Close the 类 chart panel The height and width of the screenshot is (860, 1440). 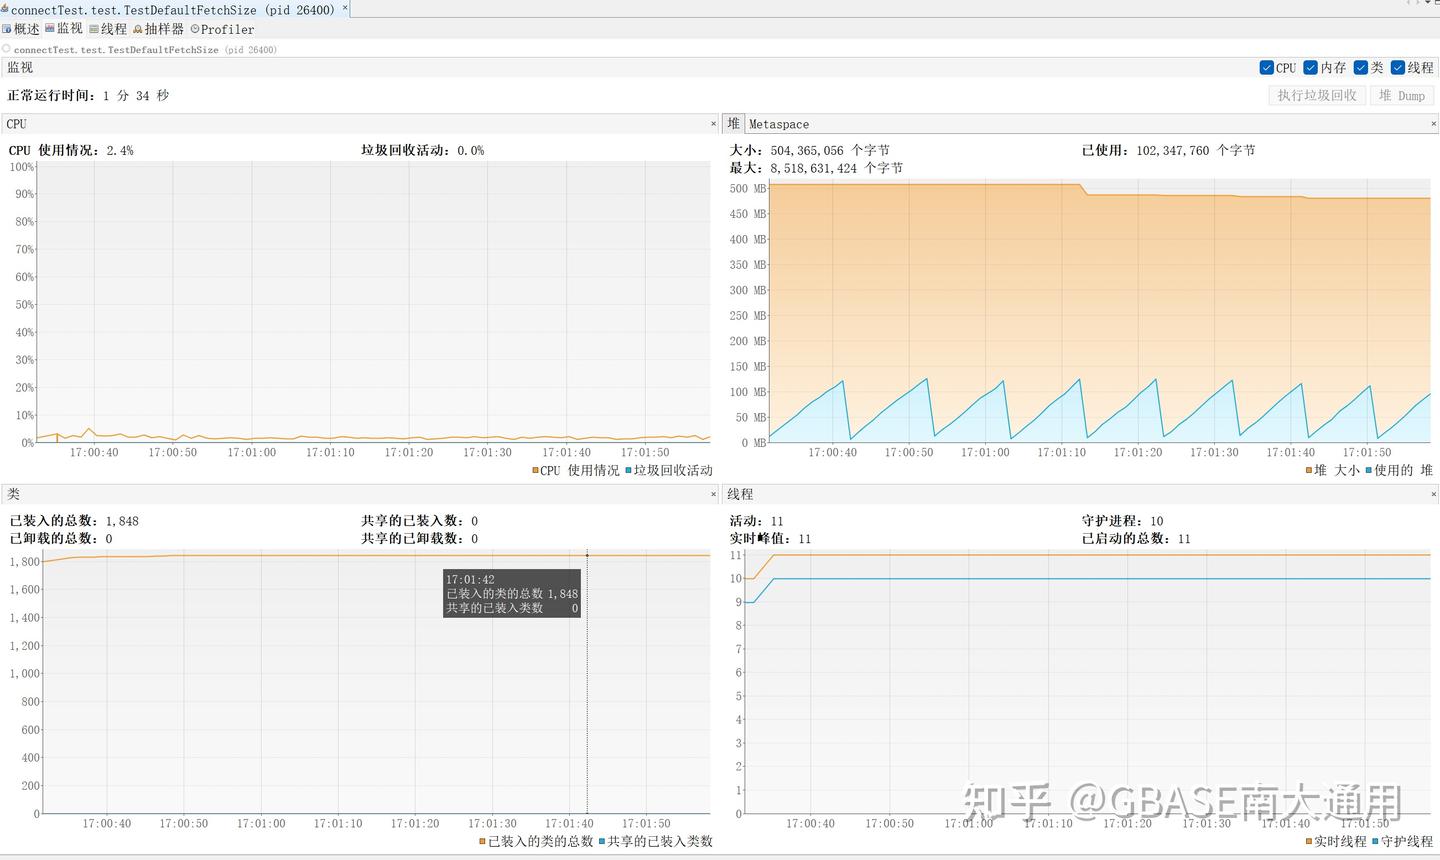point(712,494)
